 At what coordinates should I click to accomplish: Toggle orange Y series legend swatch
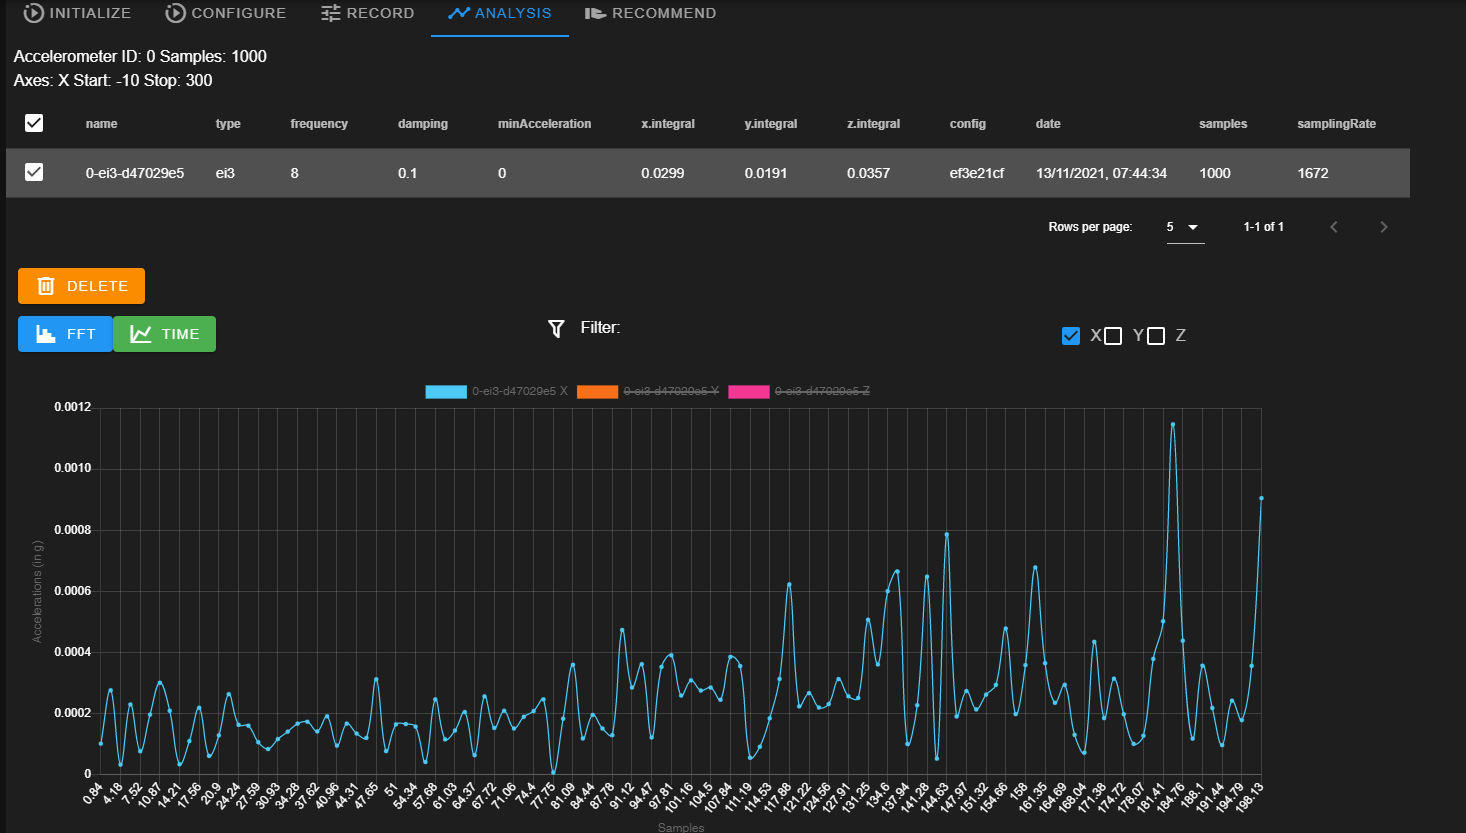pos(598,391)
